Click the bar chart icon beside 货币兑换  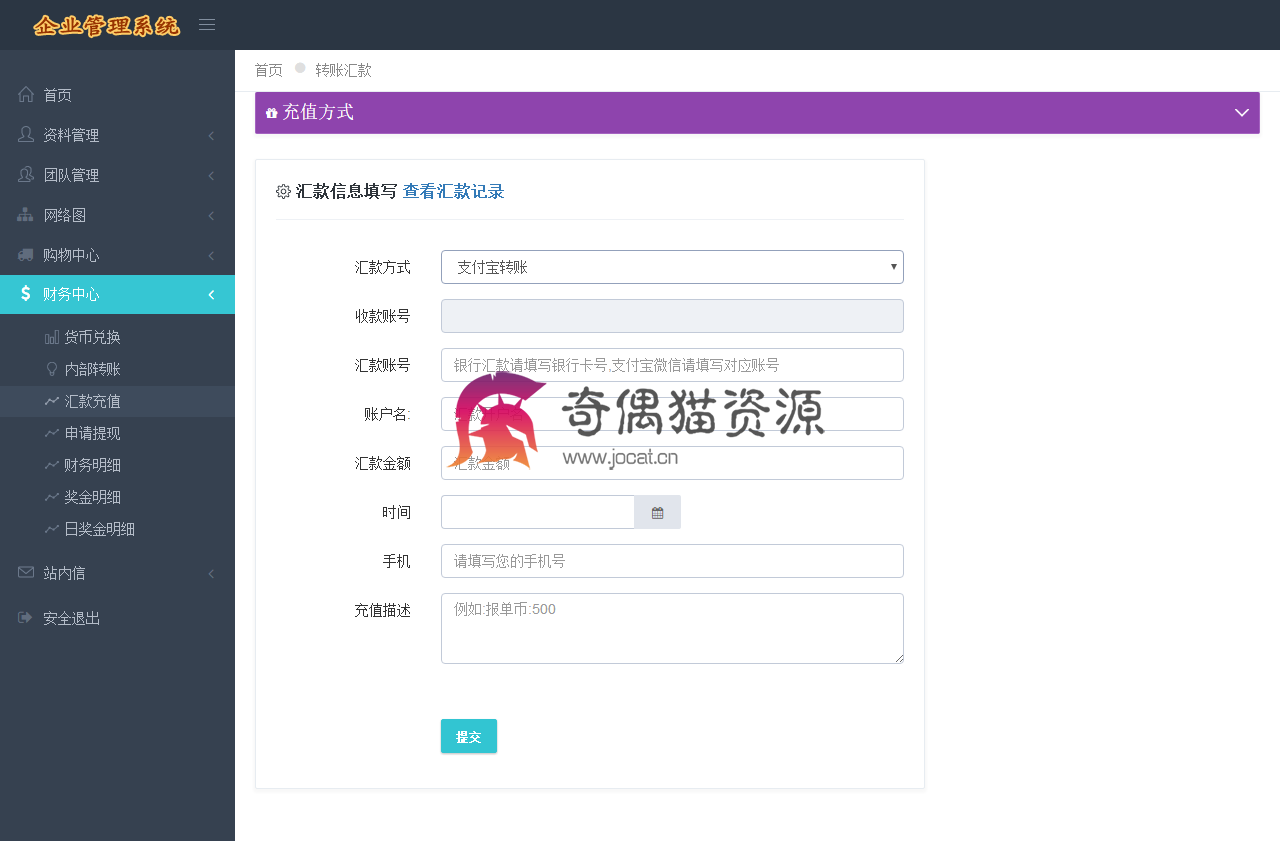coord(52,337)
